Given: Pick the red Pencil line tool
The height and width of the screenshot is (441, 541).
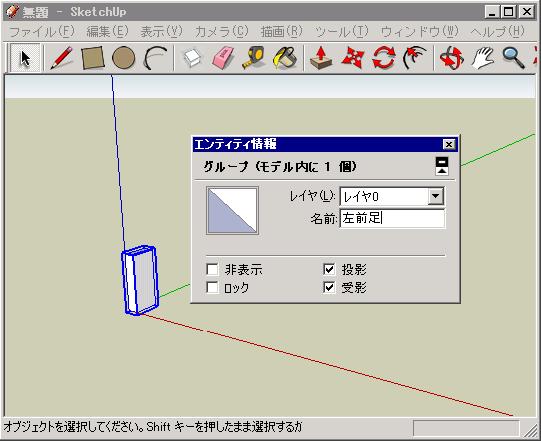Looking at the screenshot, I should [61, 58].
